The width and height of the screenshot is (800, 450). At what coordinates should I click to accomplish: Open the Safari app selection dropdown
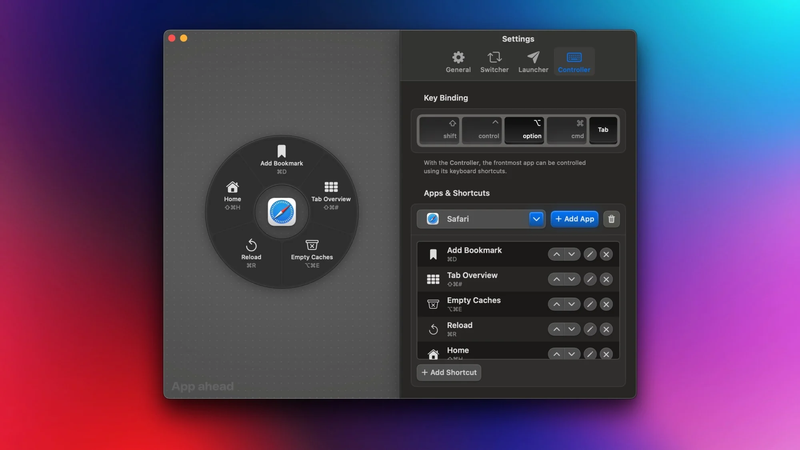pos(536,219)
